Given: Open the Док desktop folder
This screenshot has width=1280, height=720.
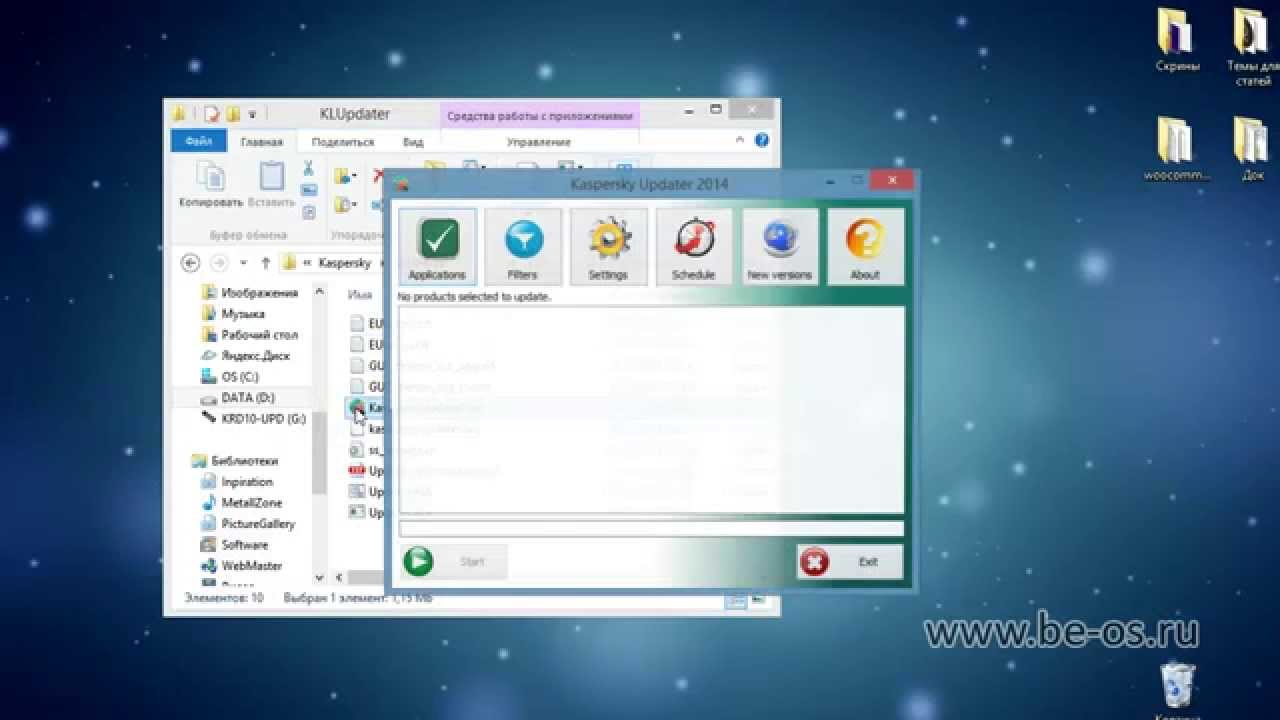Looking at the screenshot, I should [1252, 148].
